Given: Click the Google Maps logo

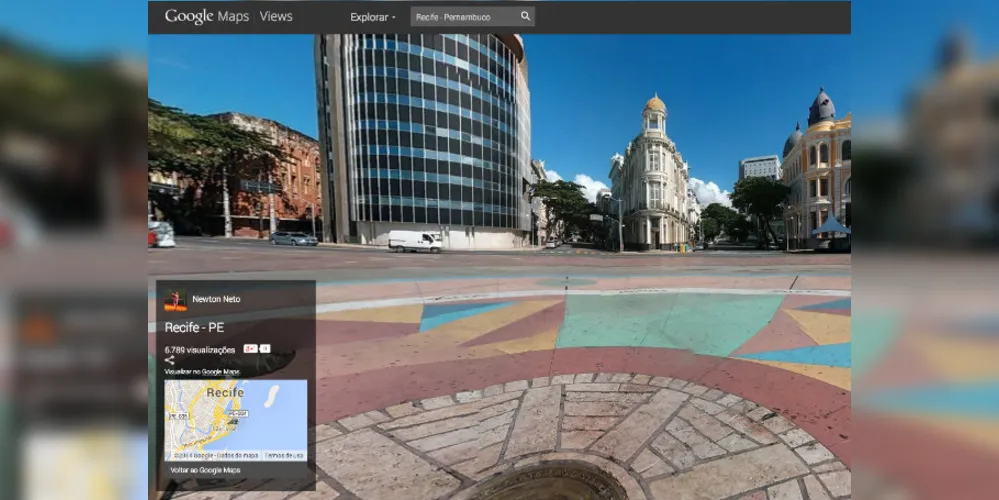Looking at the screenshot, I should pos(206,17).
